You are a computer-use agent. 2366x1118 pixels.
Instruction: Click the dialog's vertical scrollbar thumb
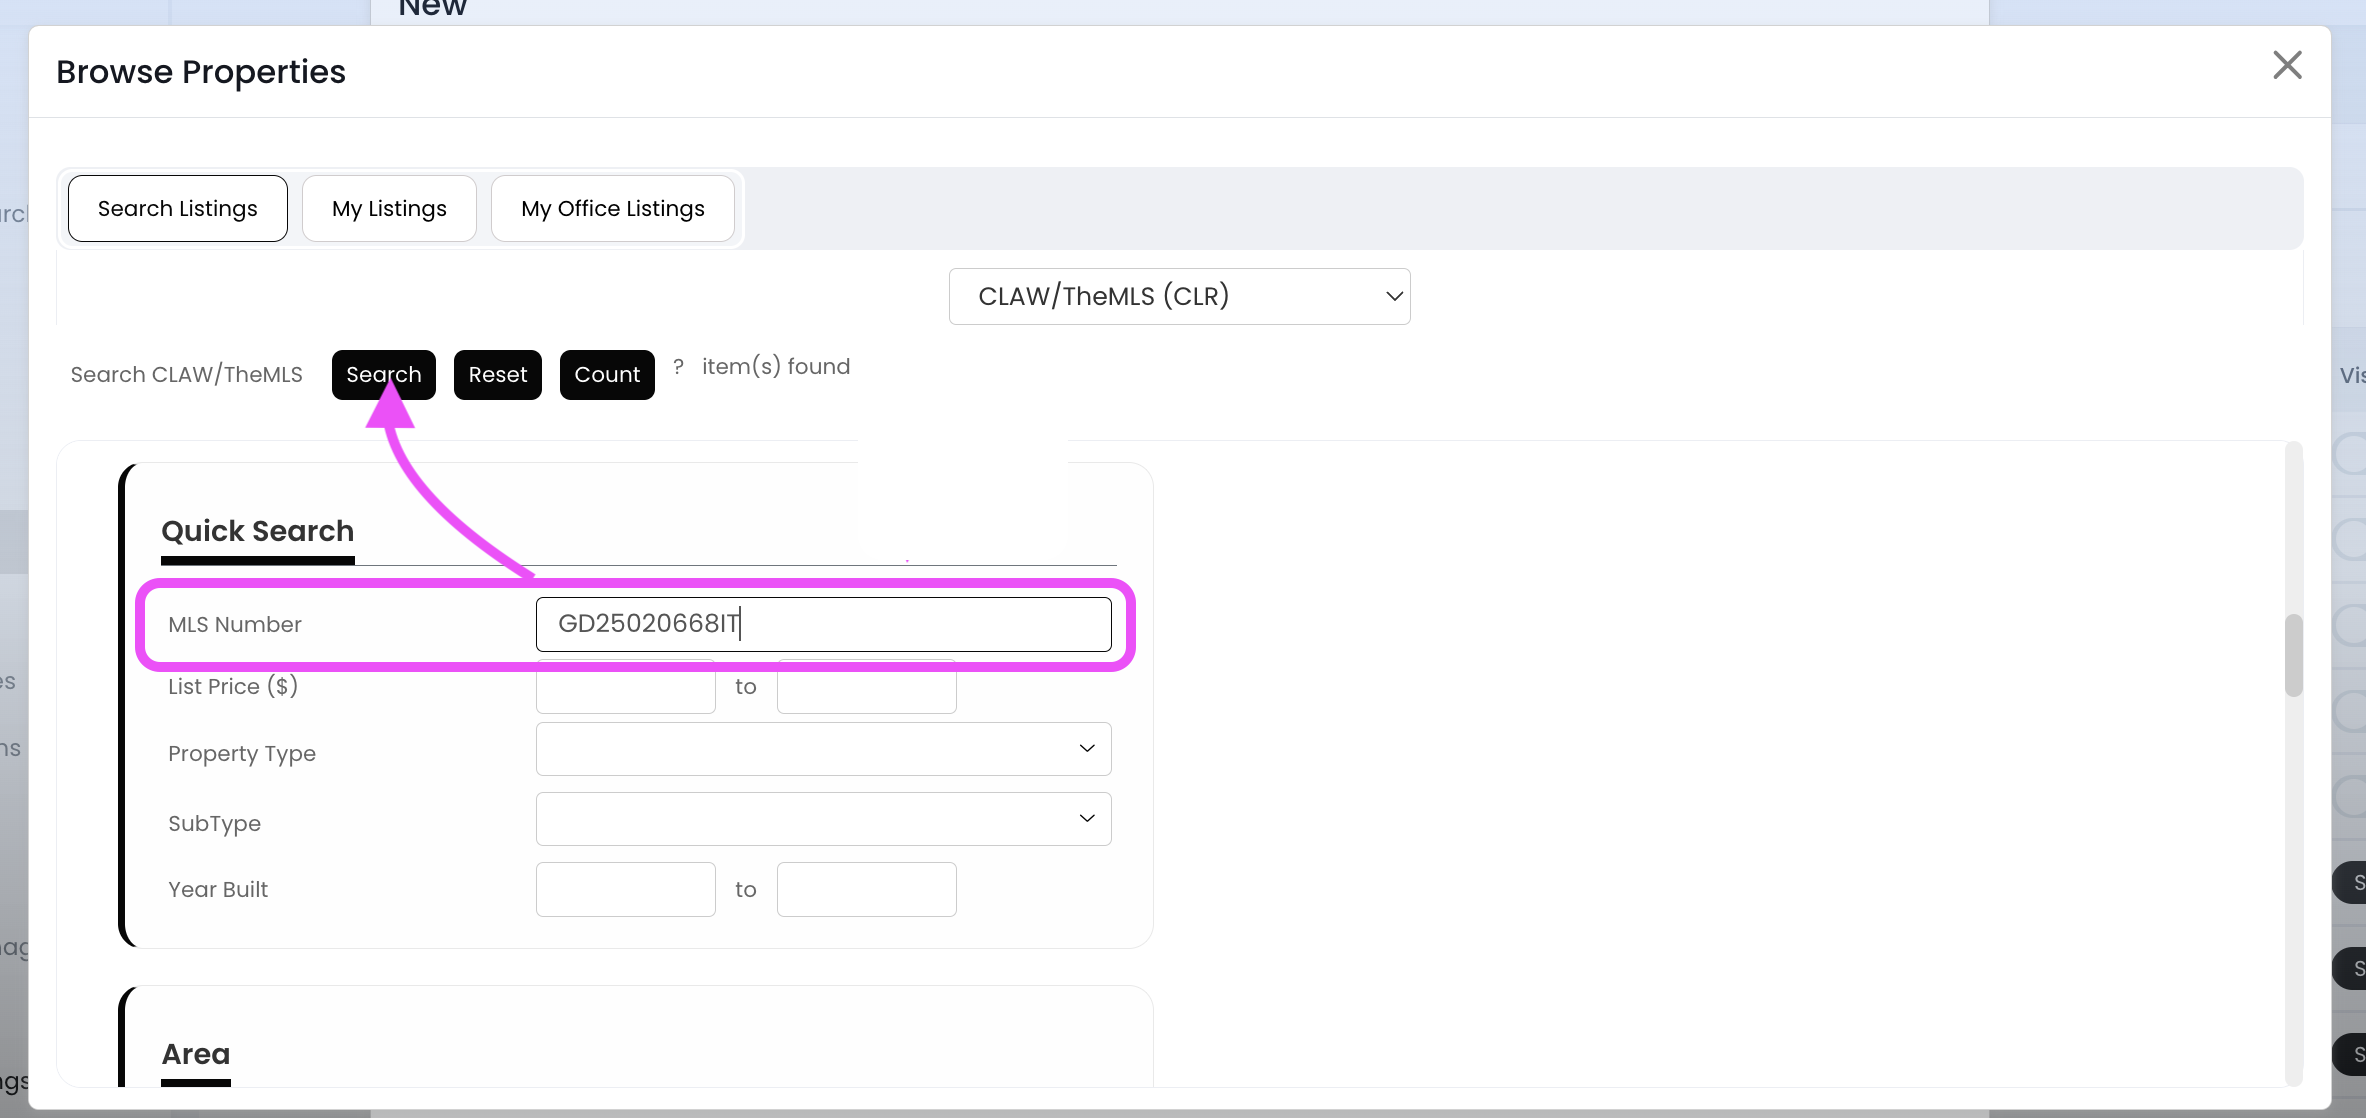[2293, 655]
